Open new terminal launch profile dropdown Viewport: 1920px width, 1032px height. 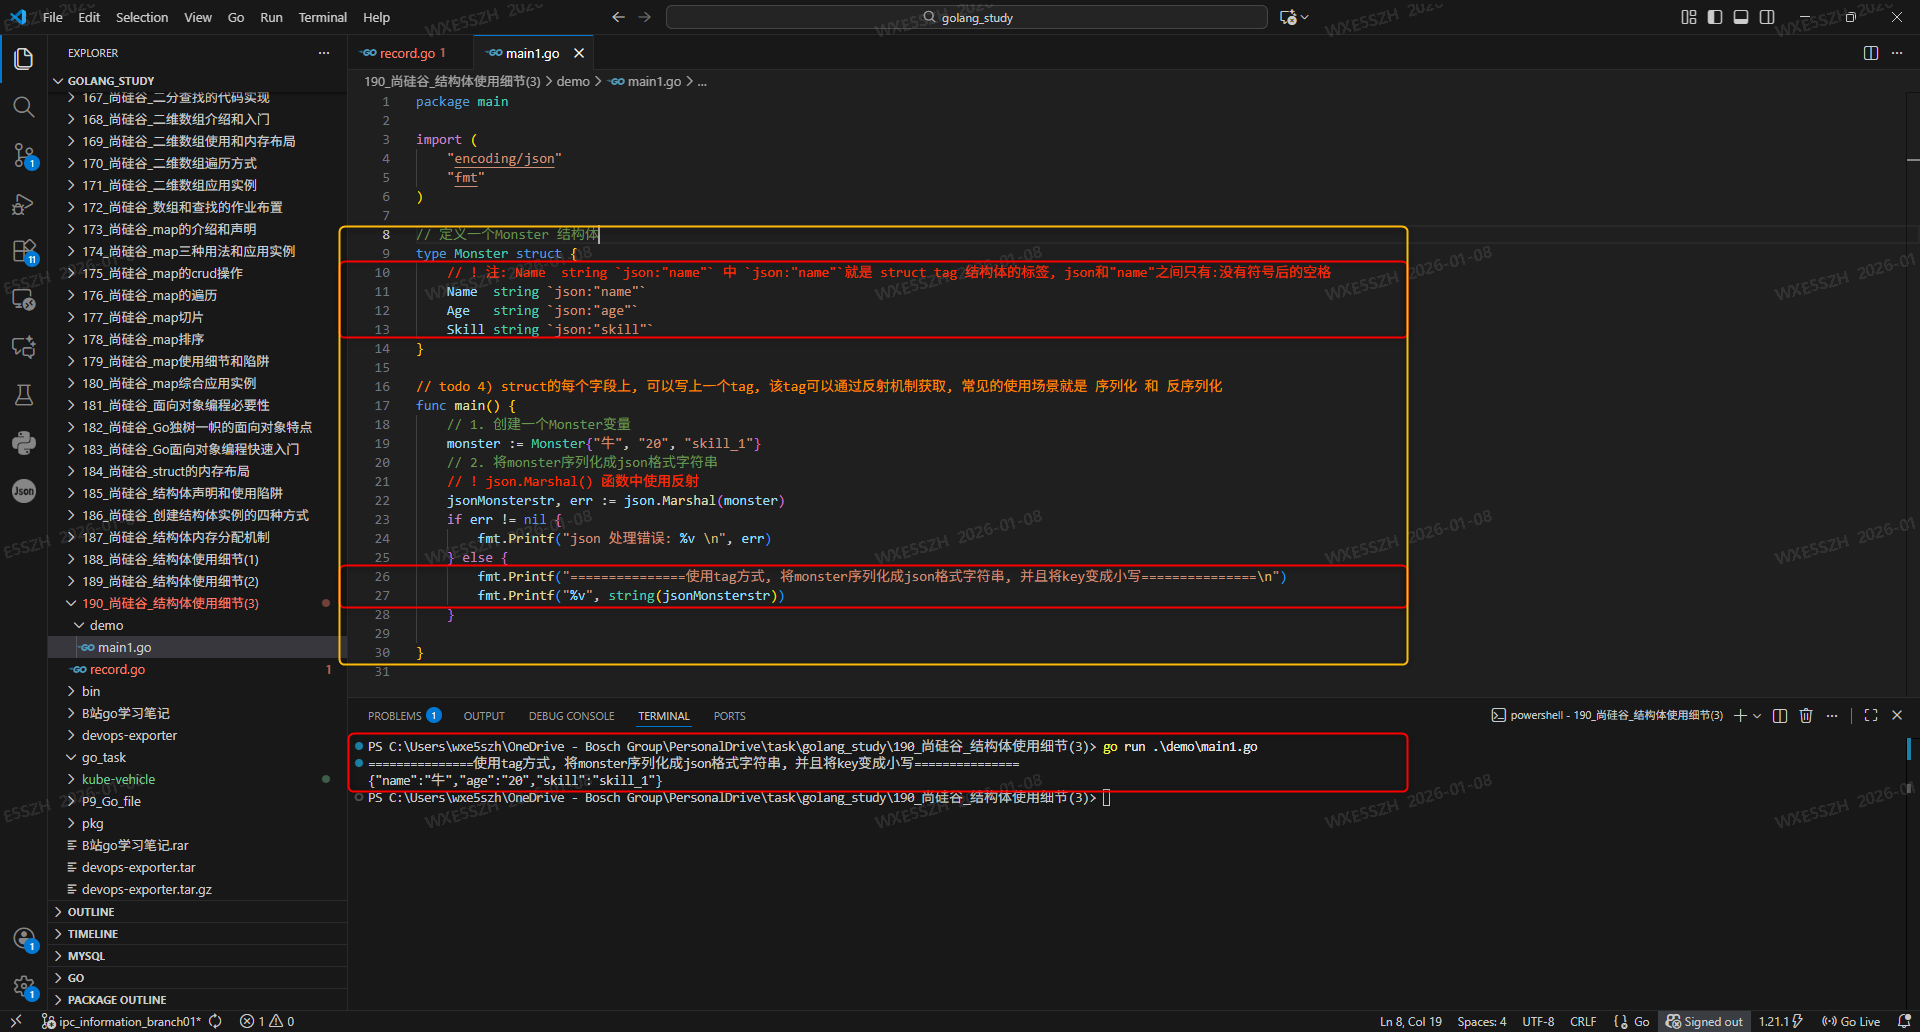tap(1757, 716)
